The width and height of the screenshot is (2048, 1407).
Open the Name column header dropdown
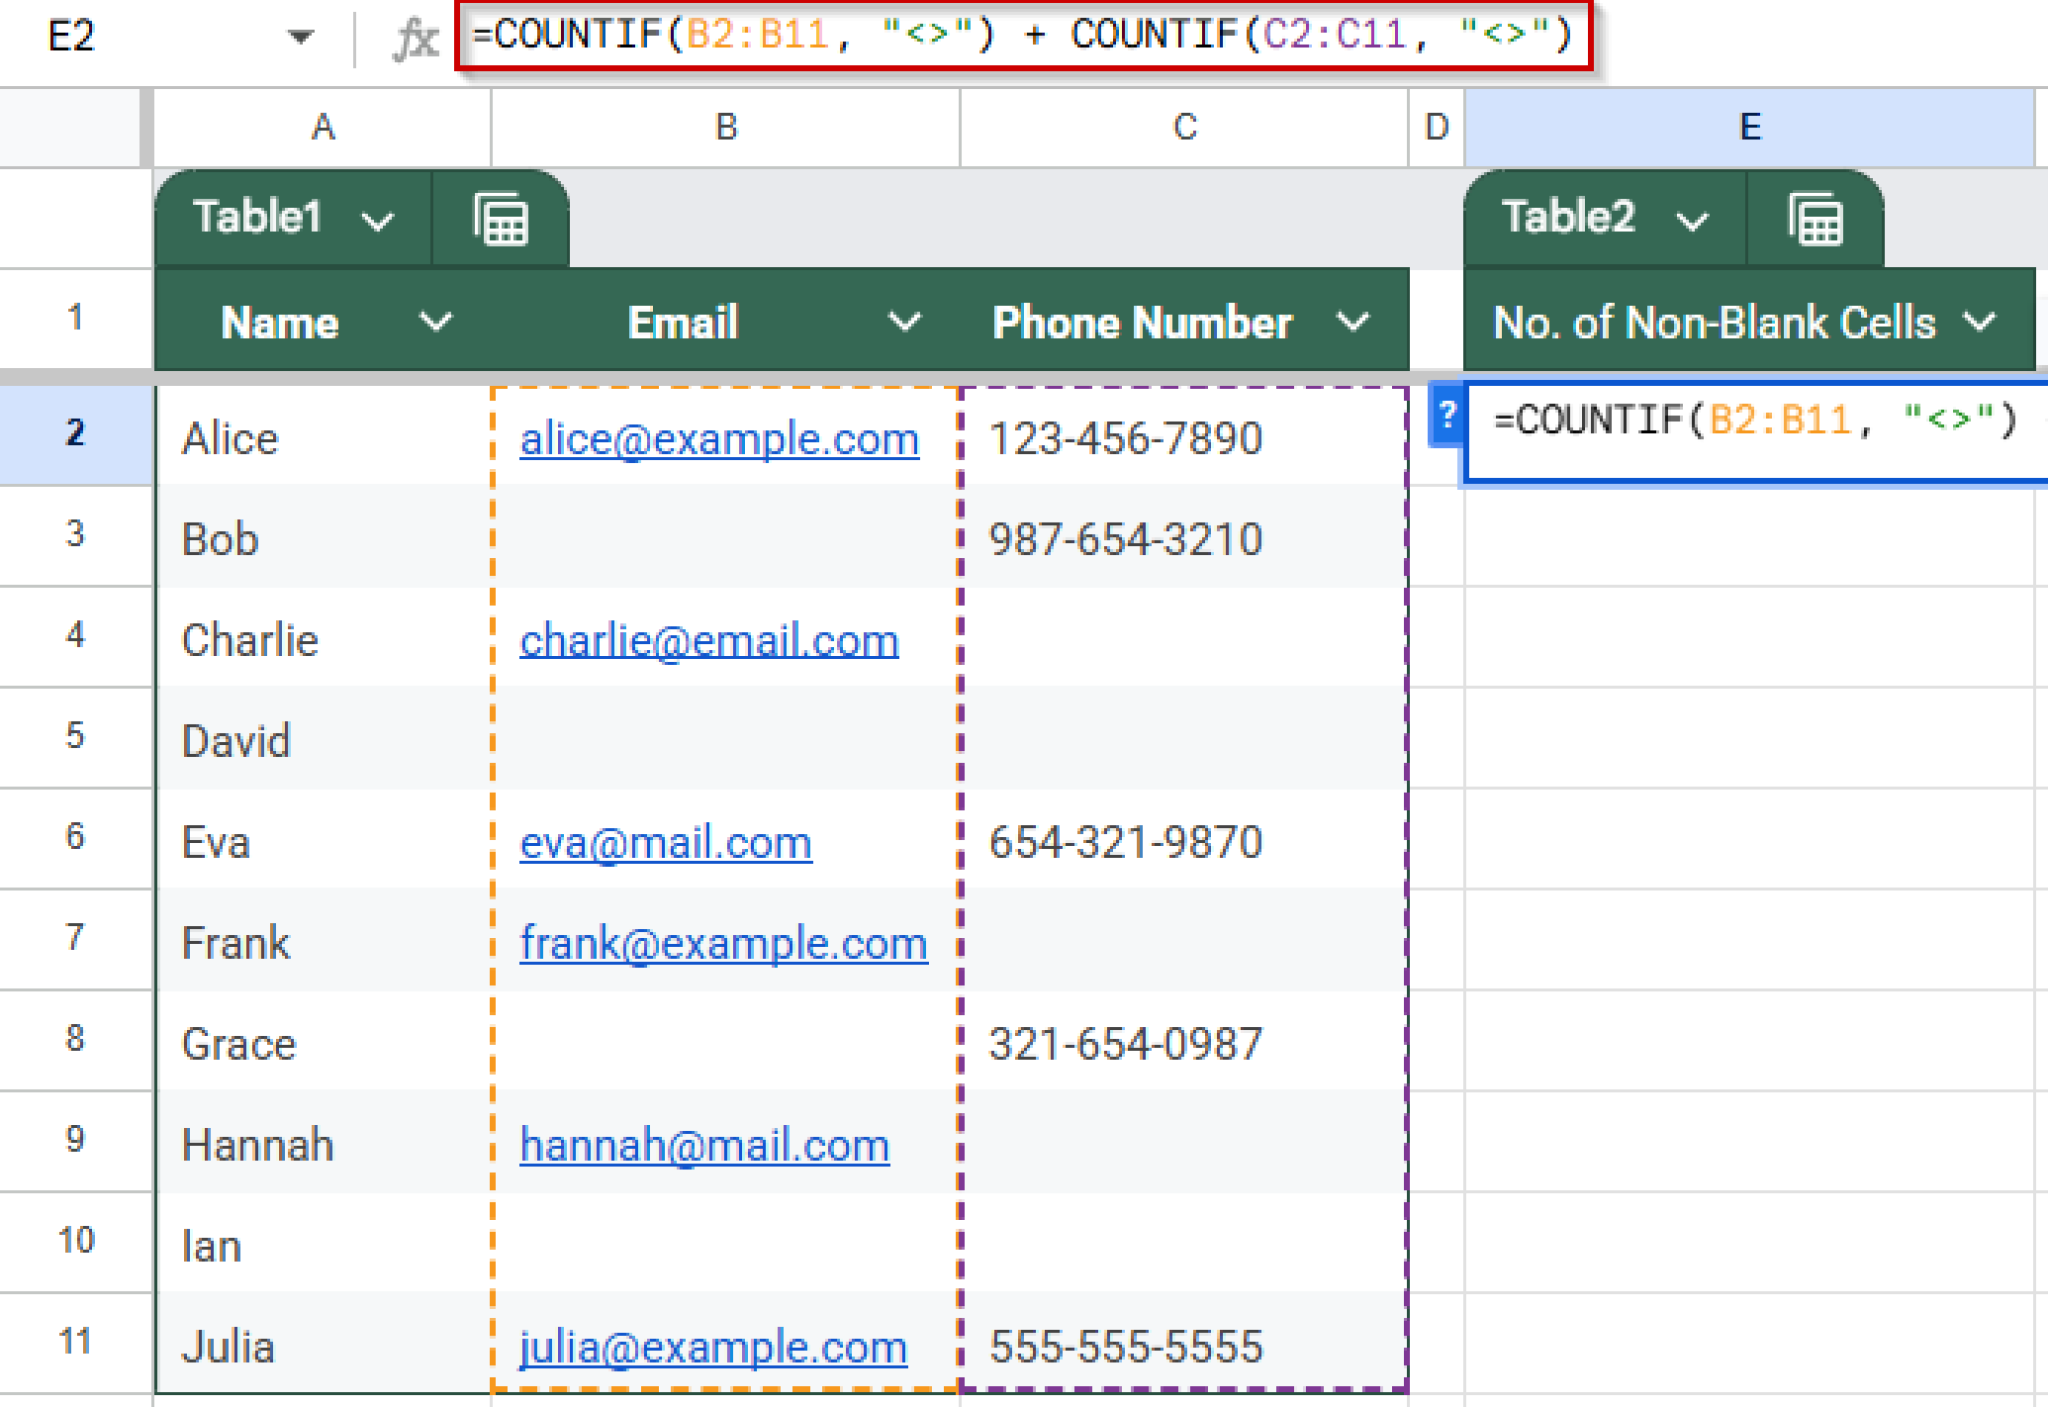(436, 322)
